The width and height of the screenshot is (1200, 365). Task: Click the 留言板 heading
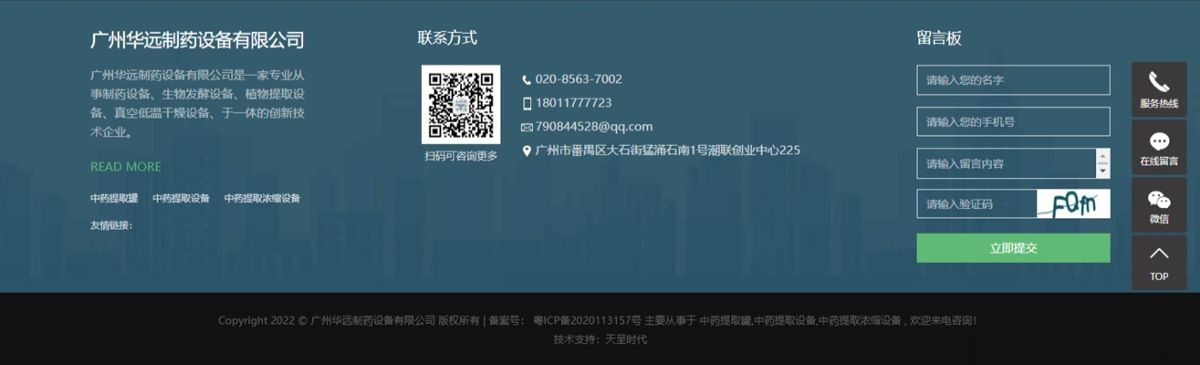pos(939,39)
